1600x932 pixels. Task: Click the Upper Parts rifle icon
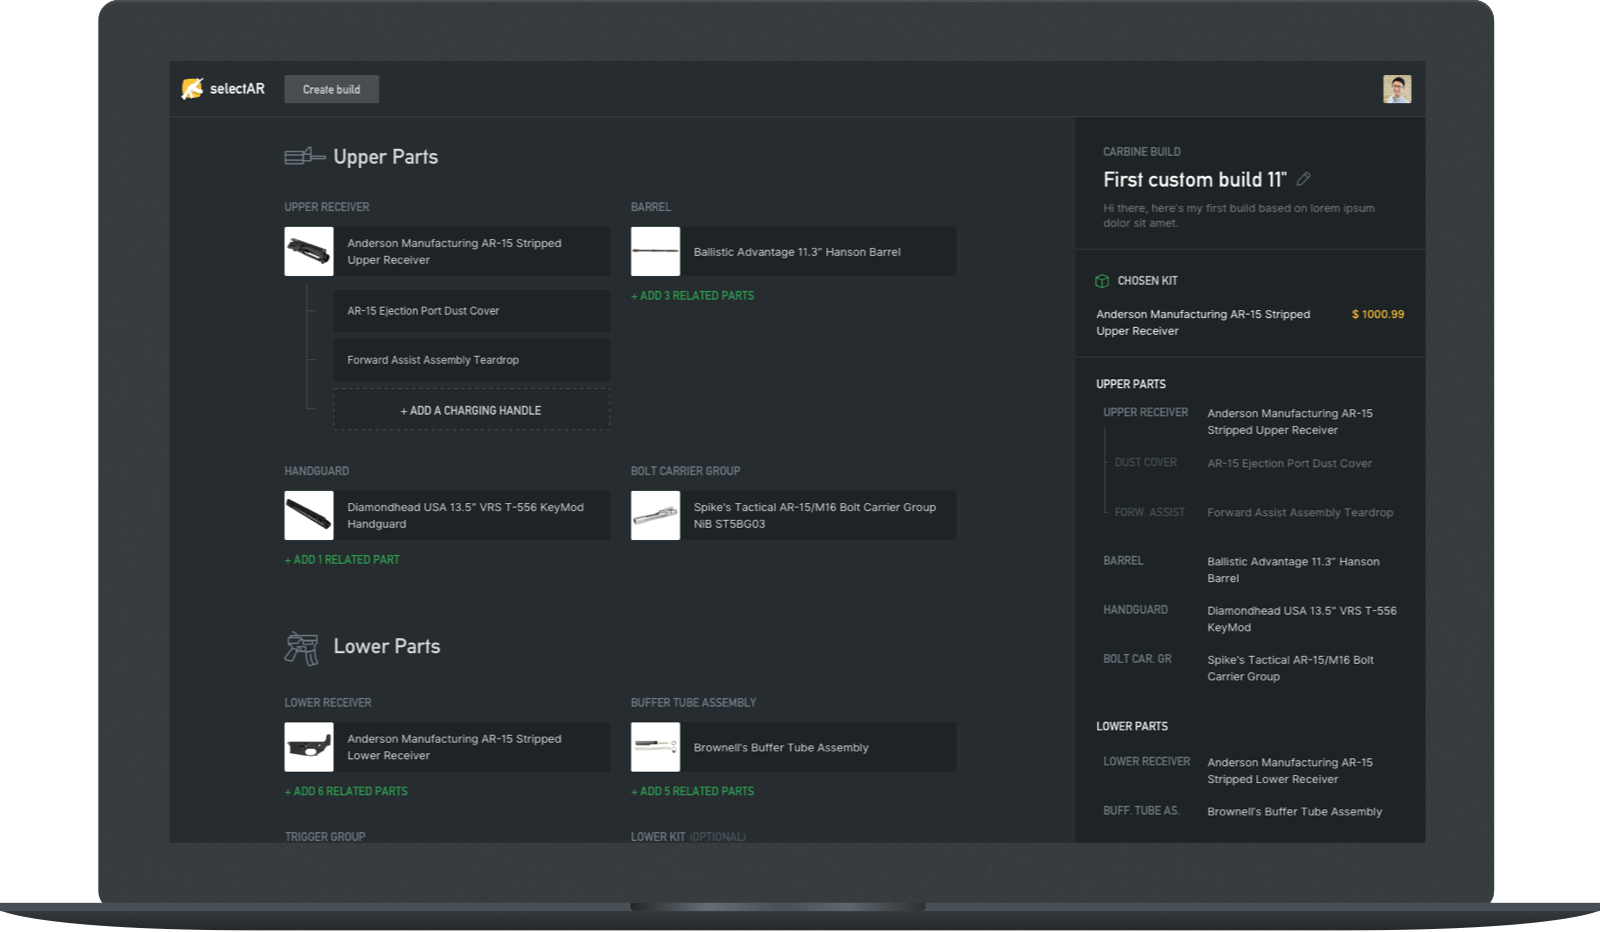pyautogui.click(x=305, y=156)
